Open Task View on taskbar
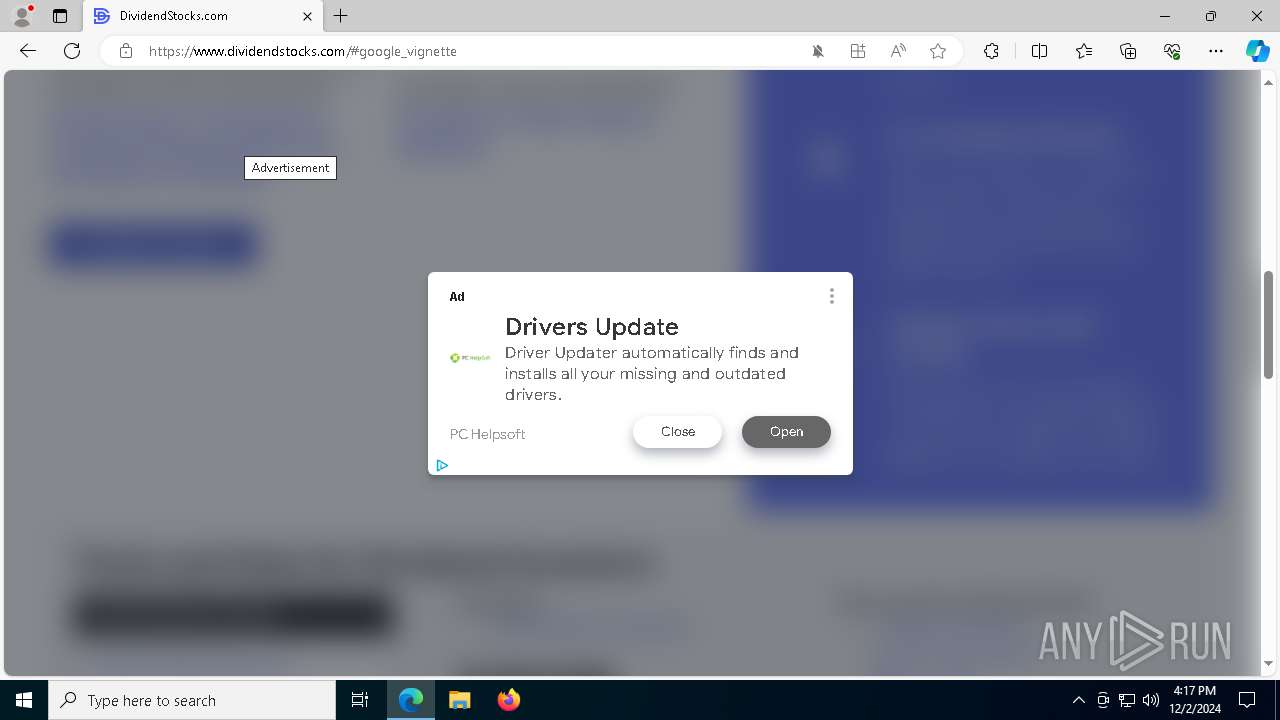 [x=360, y=700]
